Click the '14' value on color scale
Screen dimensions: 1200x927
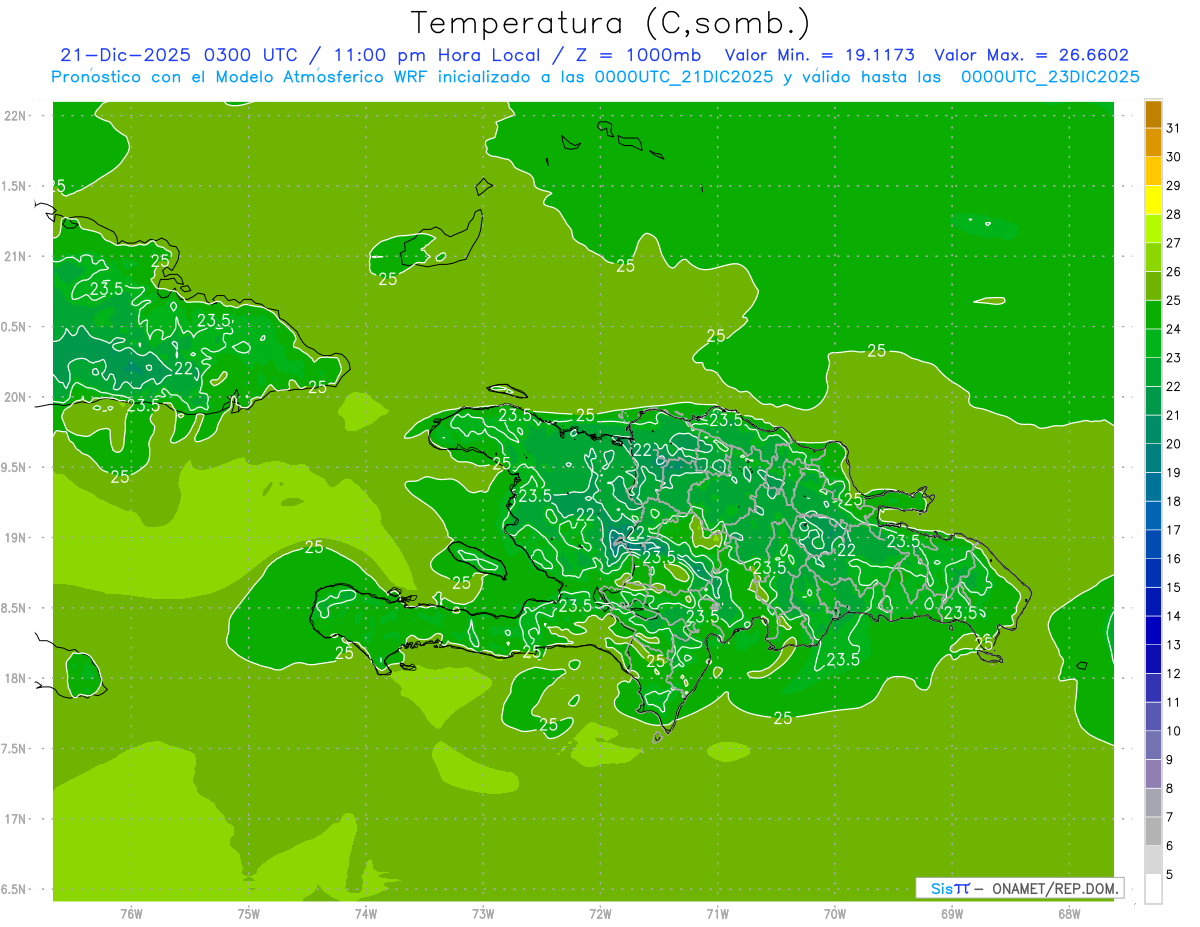1173,616
